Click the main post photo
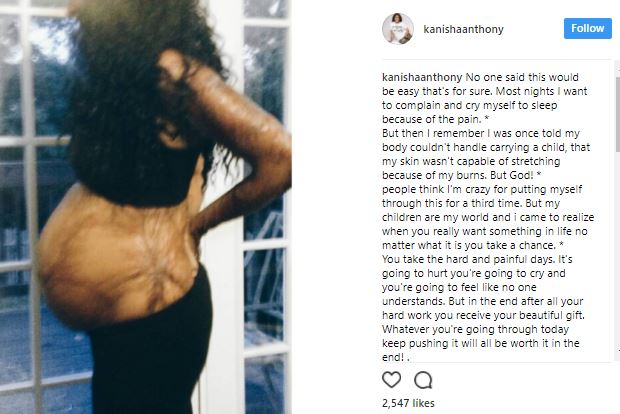The image size is (620, 414). tap(146, 207)
